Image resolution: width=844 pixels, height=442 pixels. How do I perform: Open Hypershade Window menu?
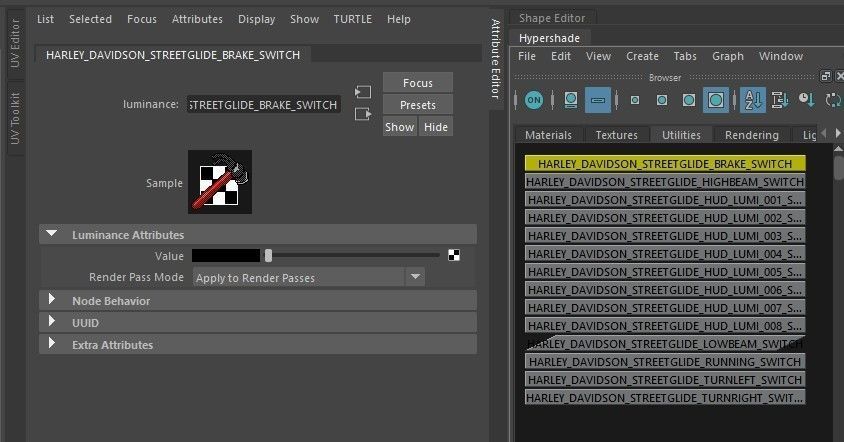[780, 56]
